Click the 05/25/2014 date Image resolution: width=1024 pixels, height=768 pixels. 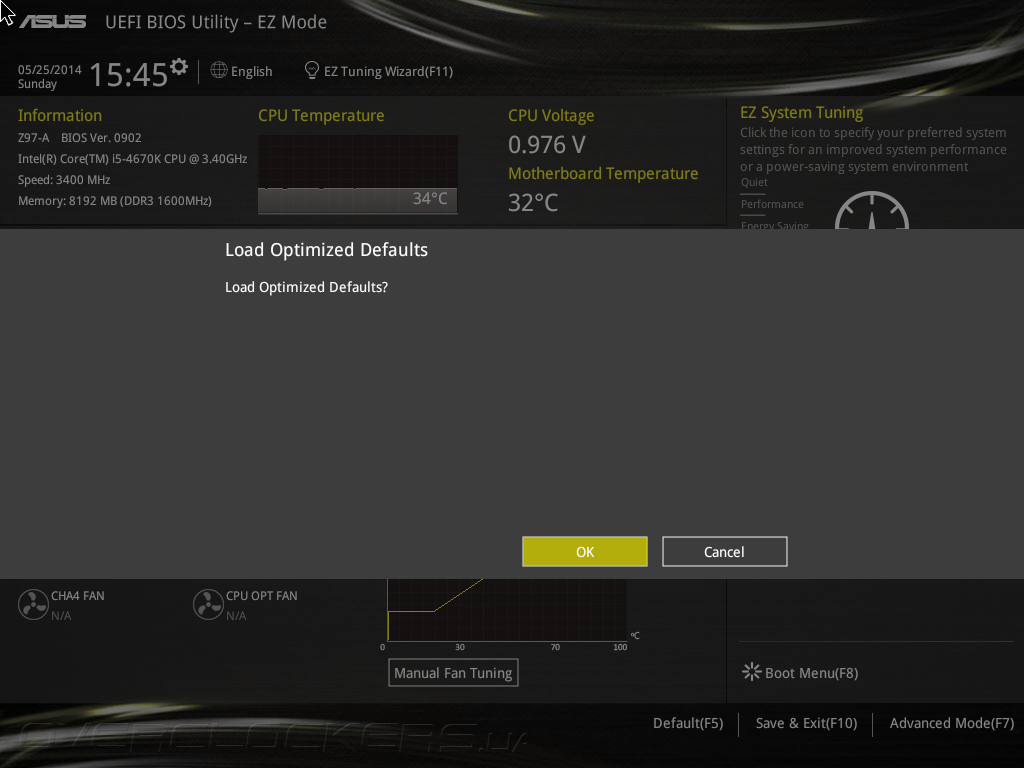50,69
